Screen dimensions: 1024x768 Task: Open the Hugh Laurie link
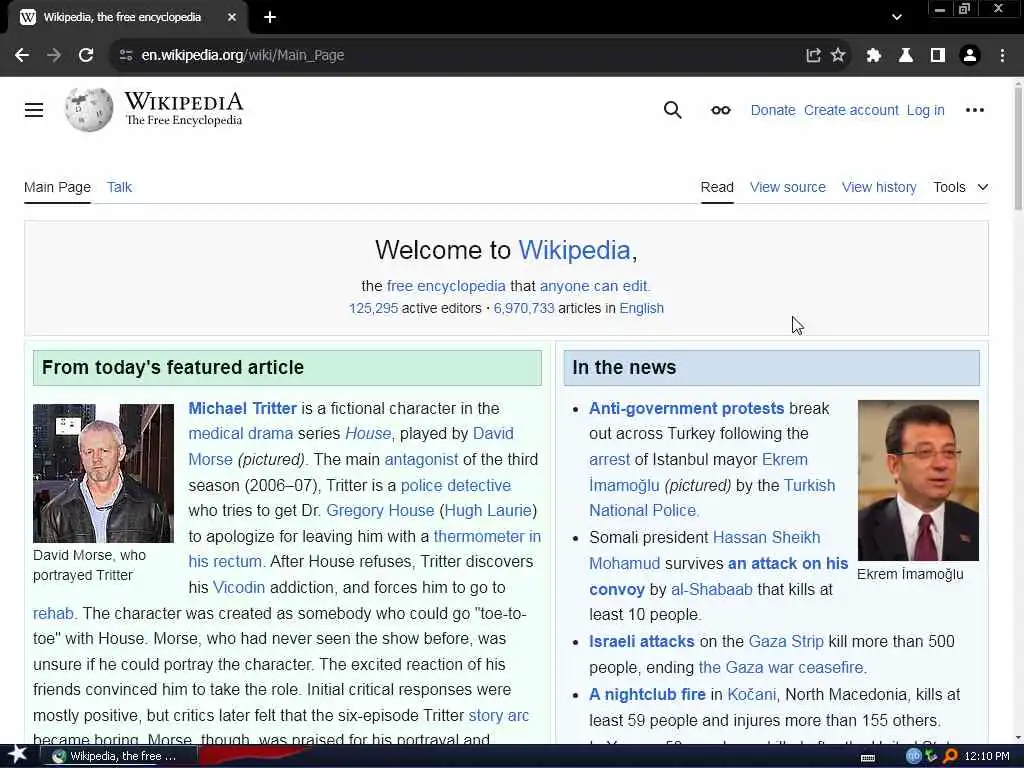488,511
